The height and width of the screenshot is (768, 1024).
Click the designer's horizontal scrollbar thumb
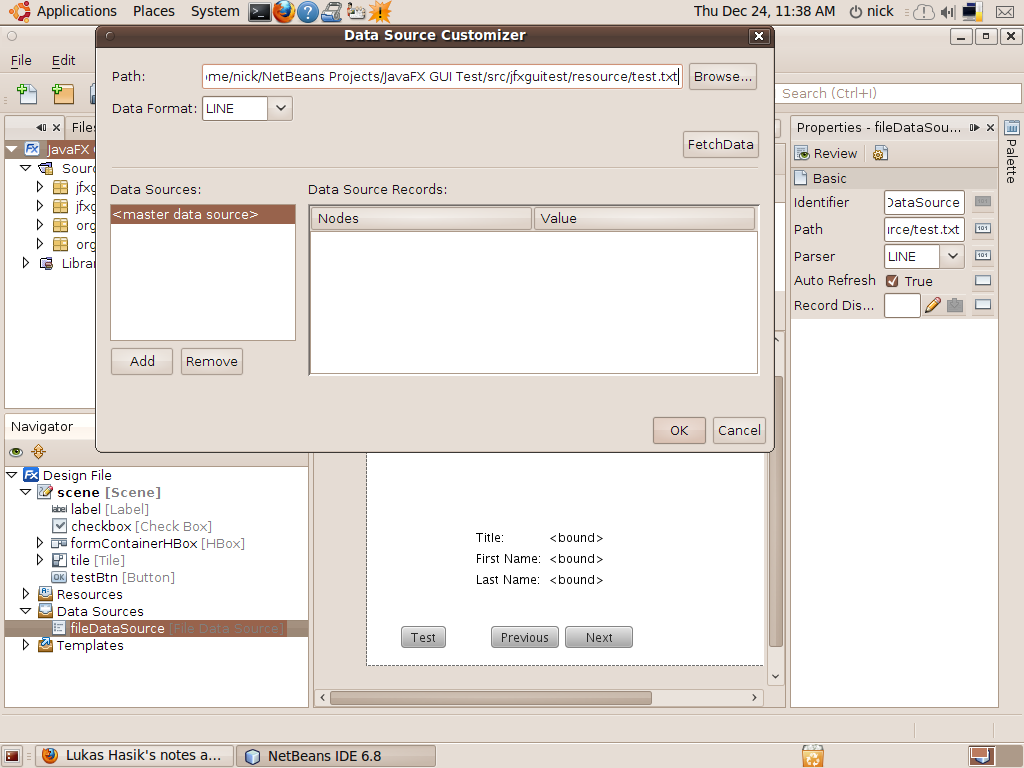(490, 697)
